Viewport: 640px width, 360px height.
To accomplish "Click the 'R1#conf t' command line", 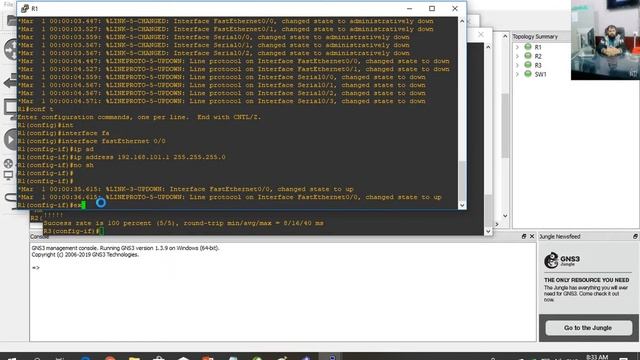I will tap(36, 109).
